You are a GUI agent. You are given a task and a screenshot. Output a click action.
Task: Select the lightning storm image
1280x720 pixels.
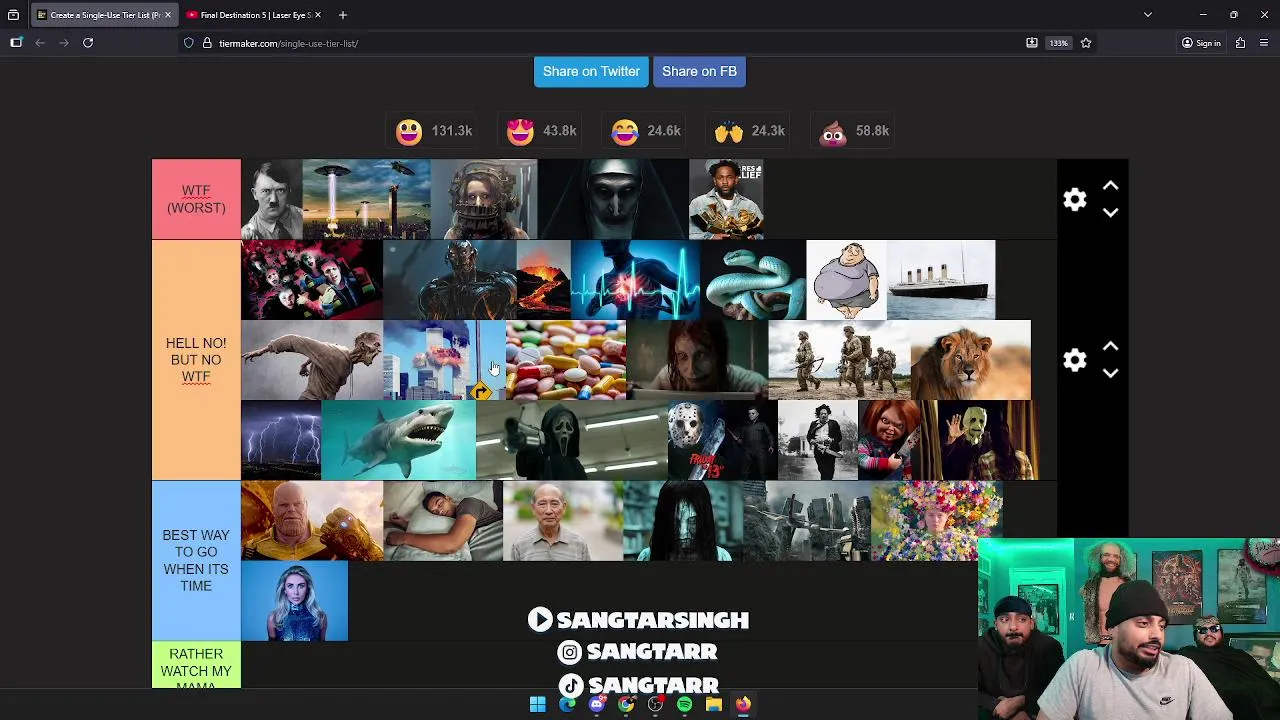coord(281,440)
